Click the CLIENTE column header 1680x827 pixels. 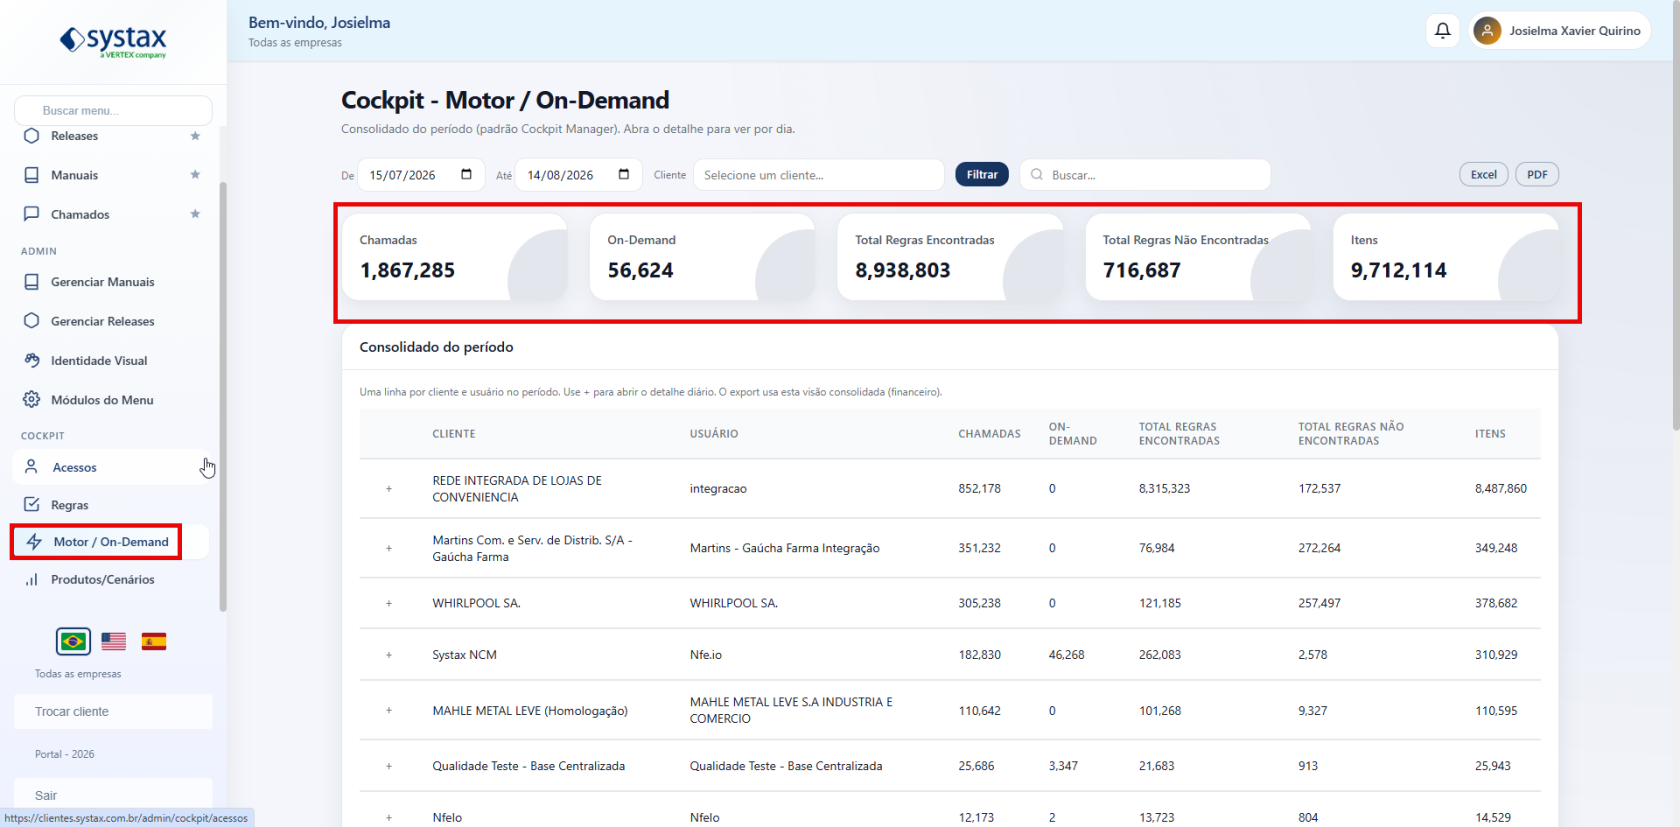click(x=454, y=434)
